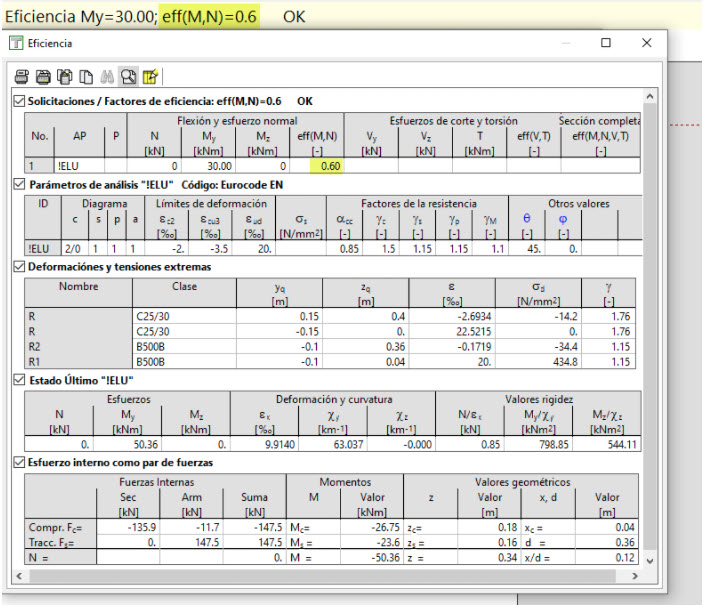Screen dimensions: 704x606
Task: Open the yellow table edit icon
Action: [150, 77]
